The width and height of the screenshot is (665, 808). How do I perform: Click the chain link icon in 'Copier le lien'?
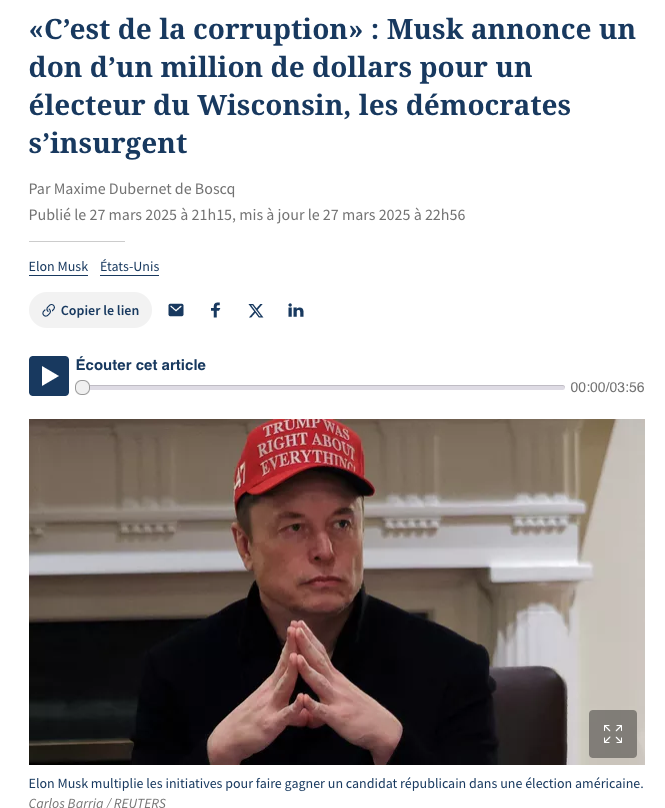tap(48, 310)
